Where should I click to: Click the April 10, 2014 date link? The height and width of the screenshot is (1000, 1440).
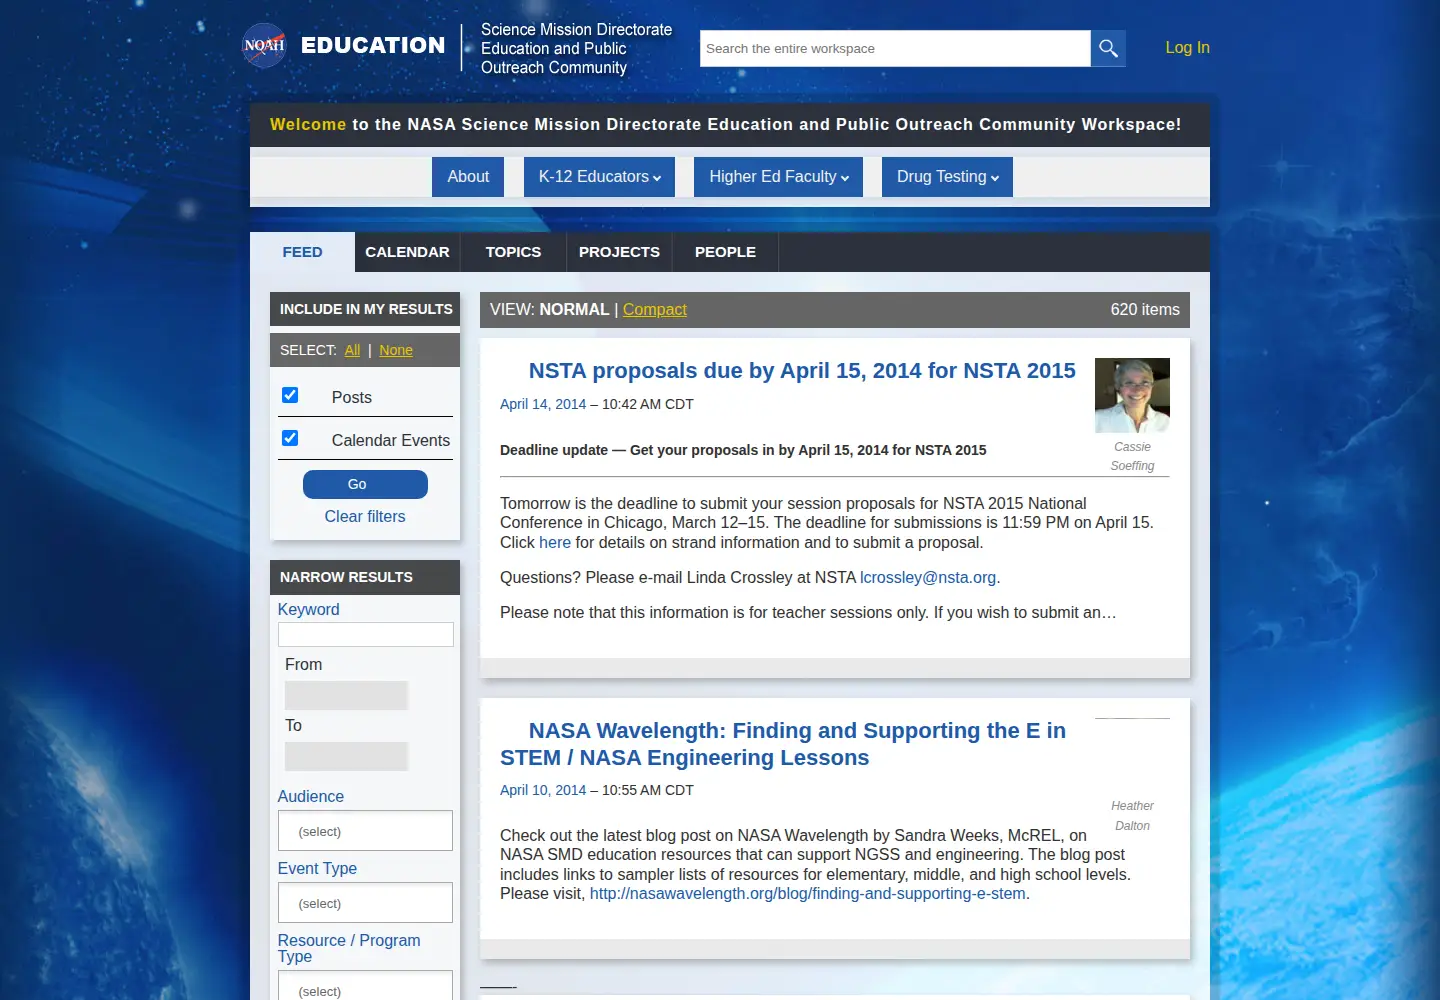click(x=543, y=790)
